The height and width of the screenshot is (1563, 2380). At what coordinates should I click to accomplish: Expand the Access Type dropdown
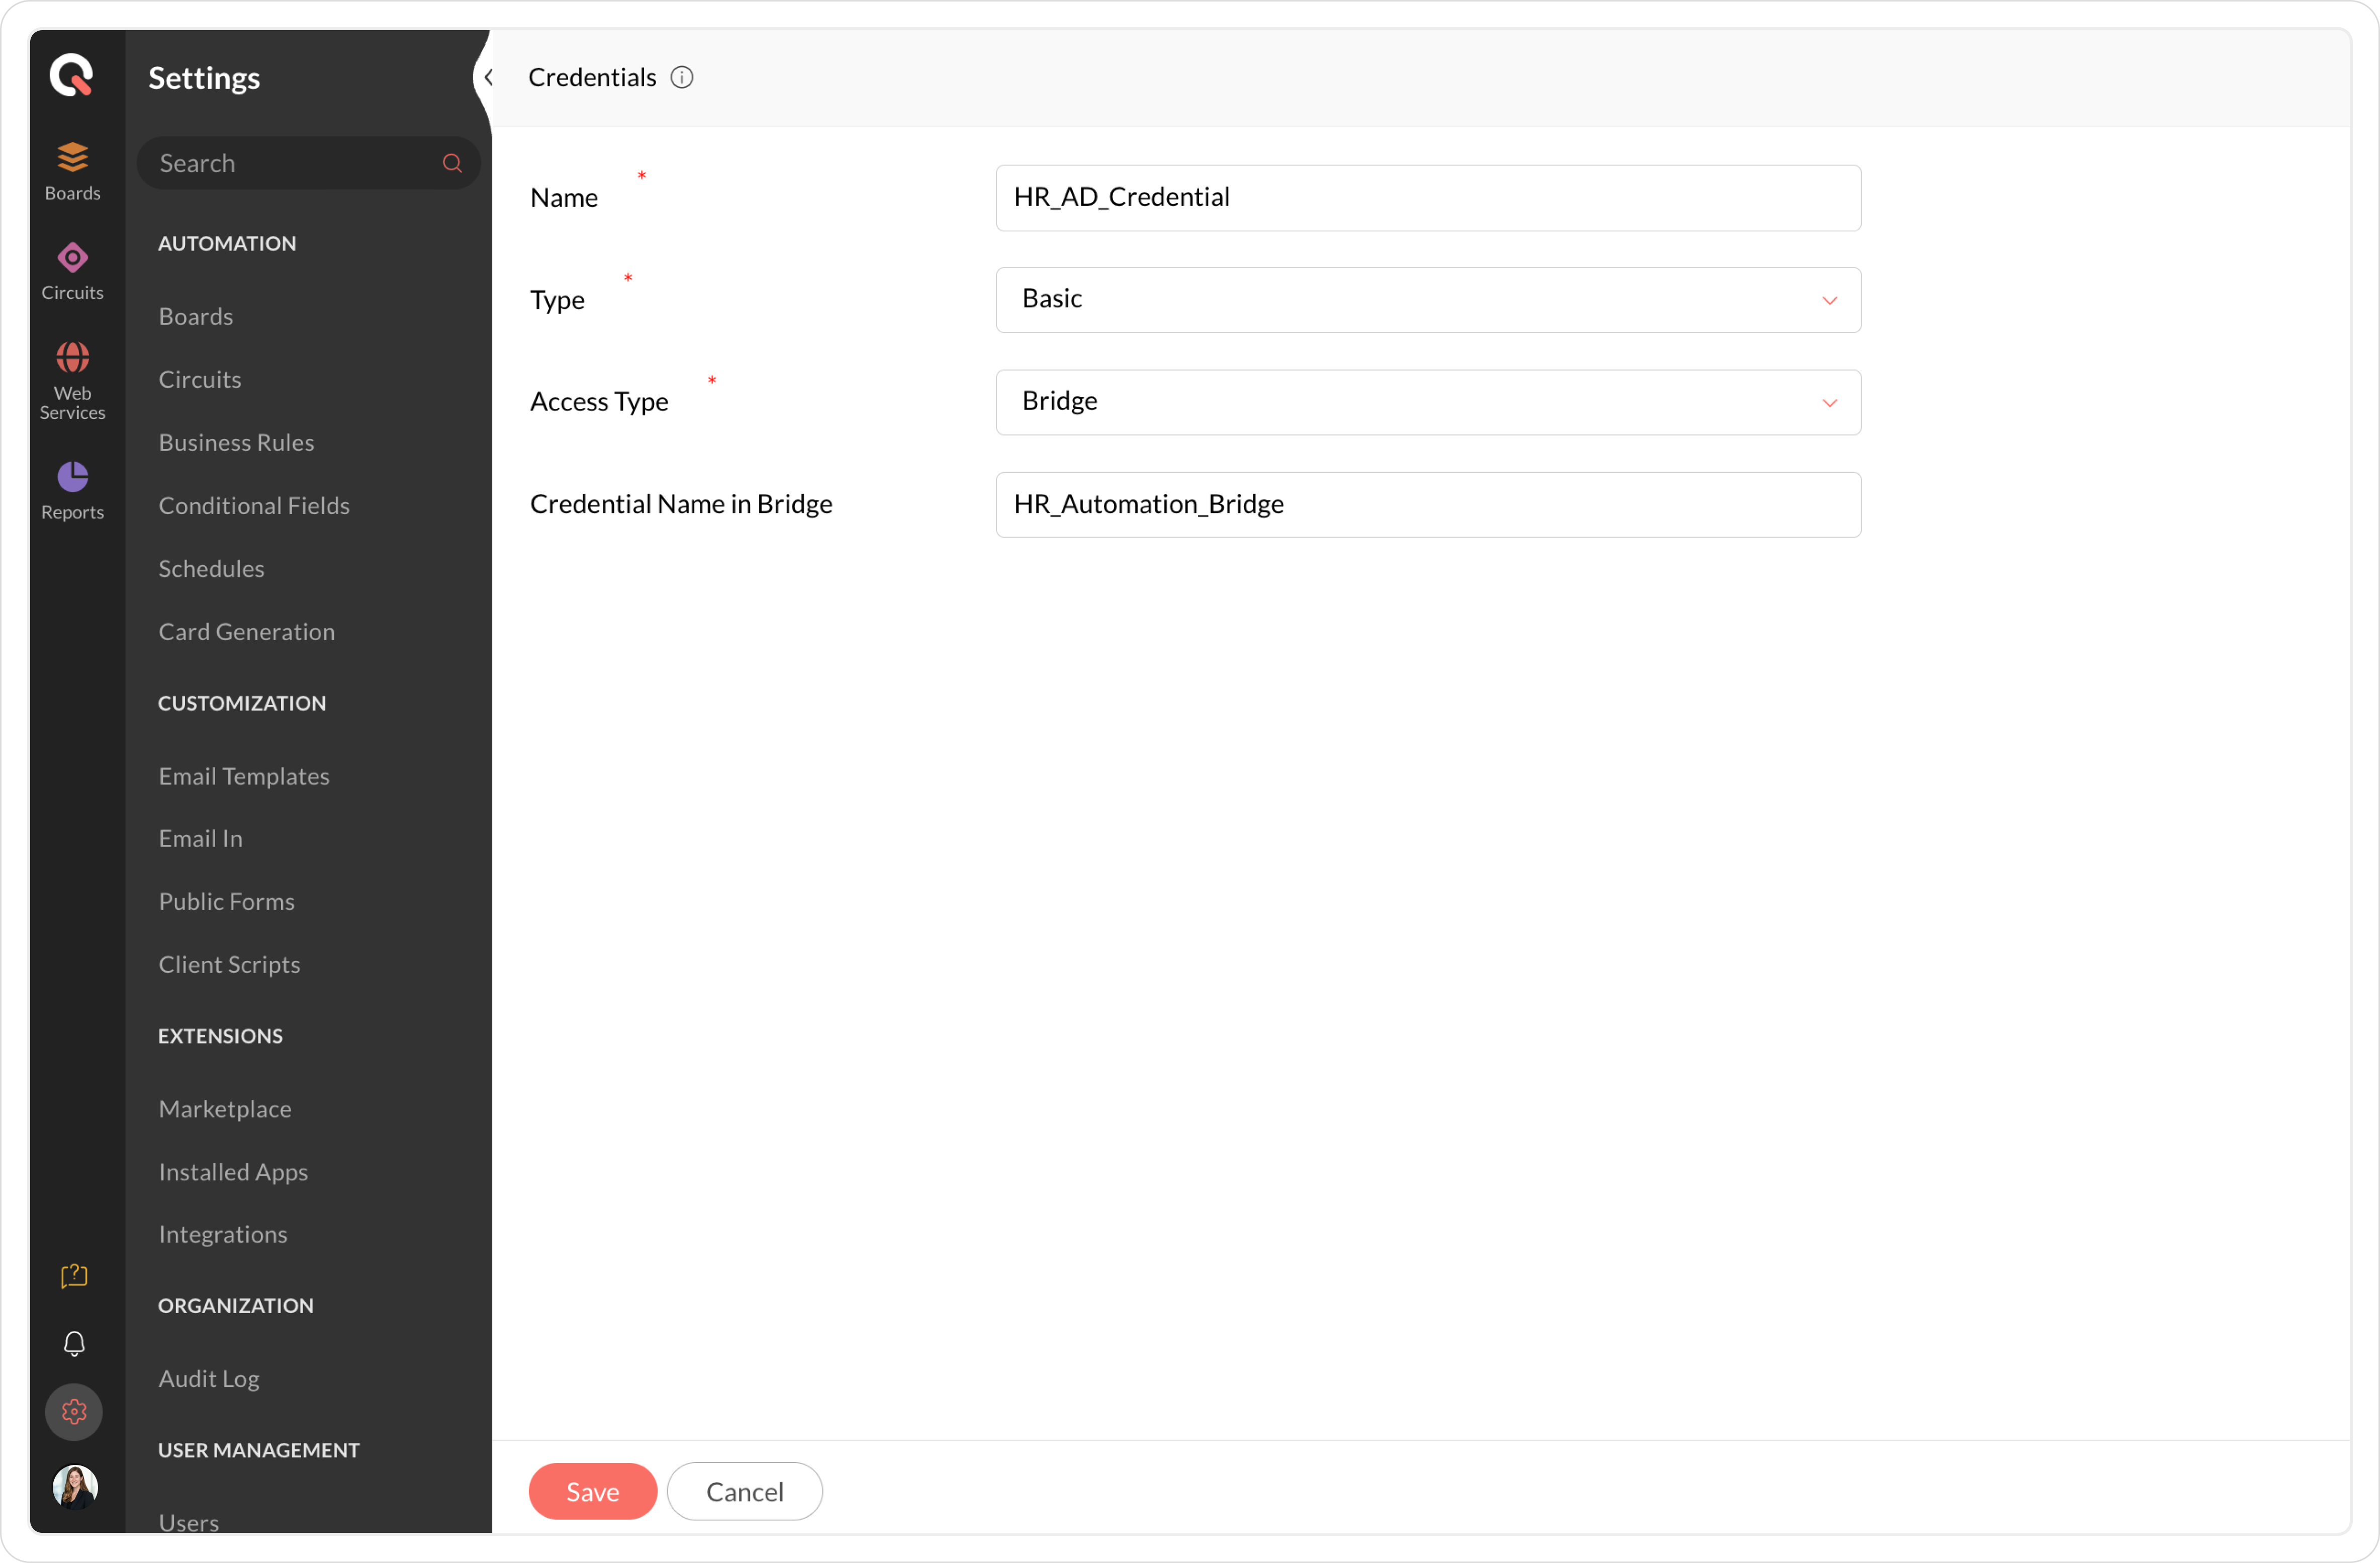click(x=1428, y=401)
